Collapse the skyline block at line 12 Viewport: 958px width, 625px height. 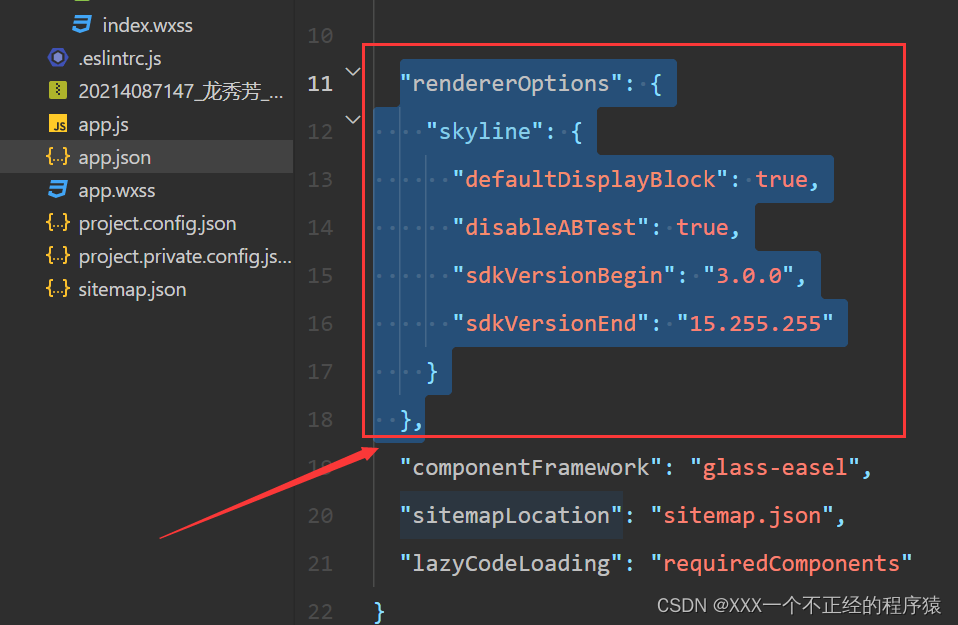[x=350, y=119]
